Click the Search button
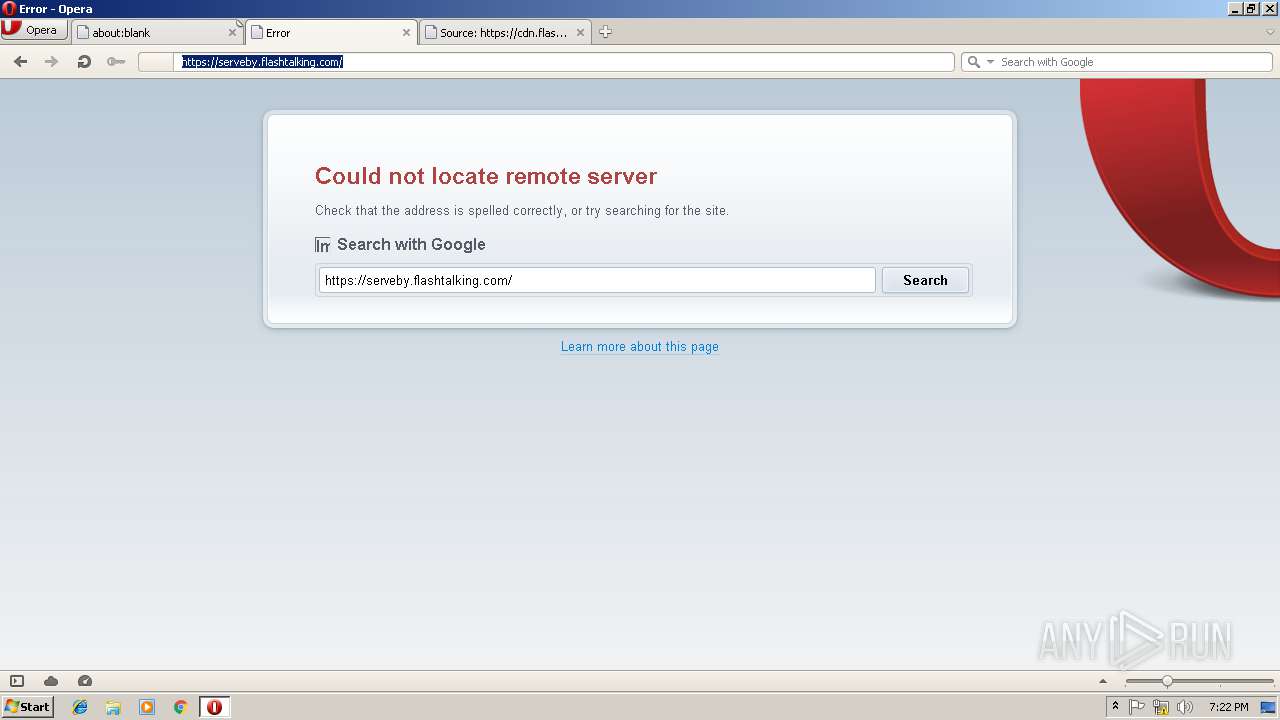This screenshot has width=1280, height=720. (925, 280)
